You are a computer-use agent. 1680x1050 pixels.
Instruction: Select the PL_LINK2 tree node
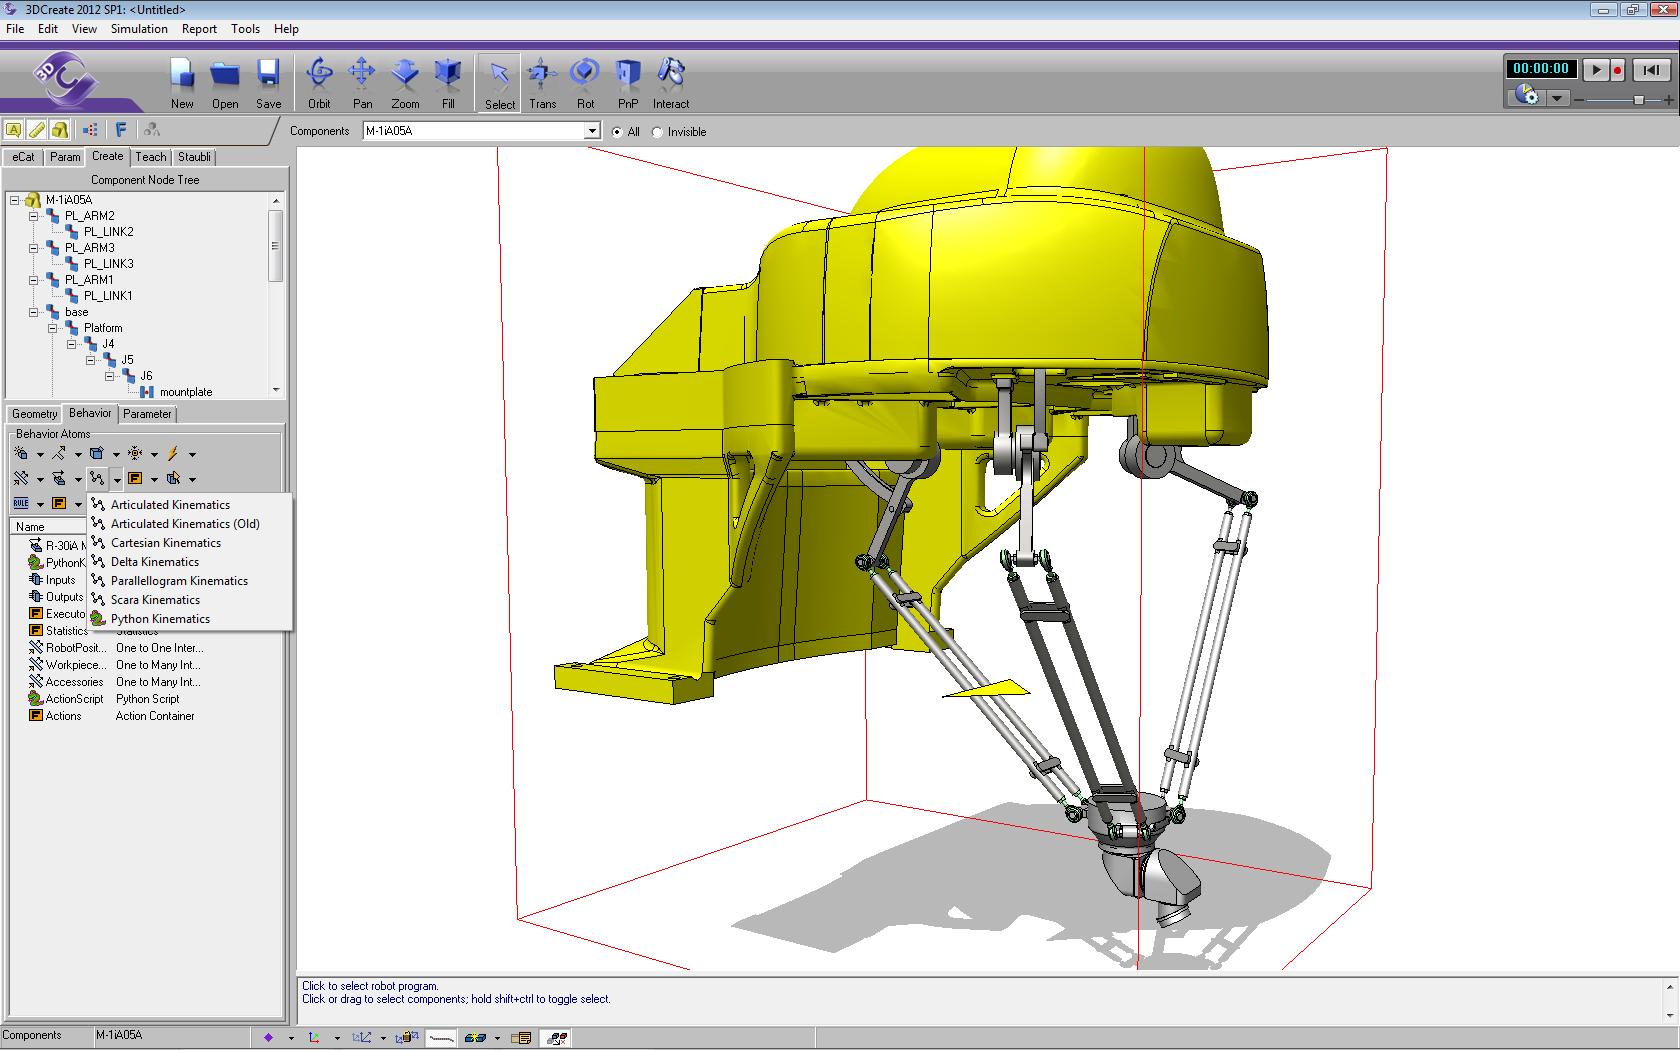click(x=108, y=232)
